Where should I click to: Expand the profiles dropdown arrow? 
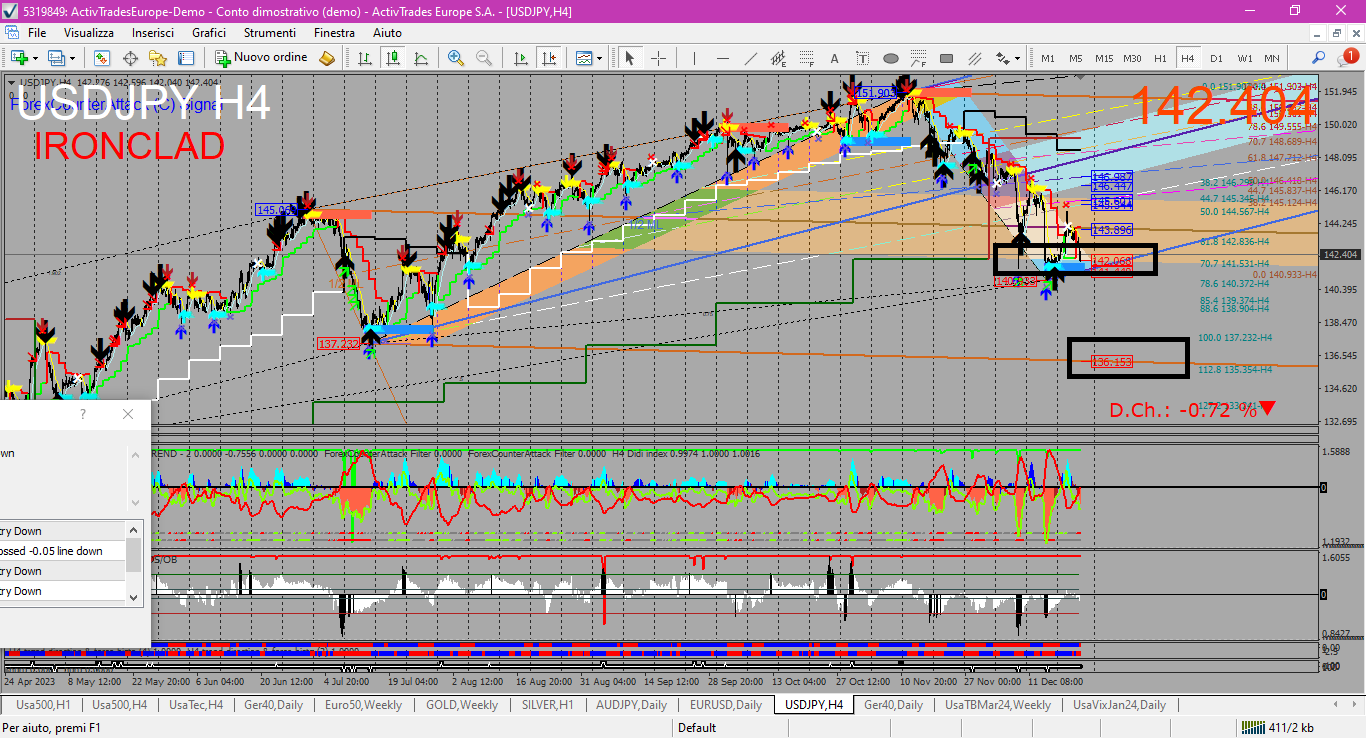(x=72, y=58)
